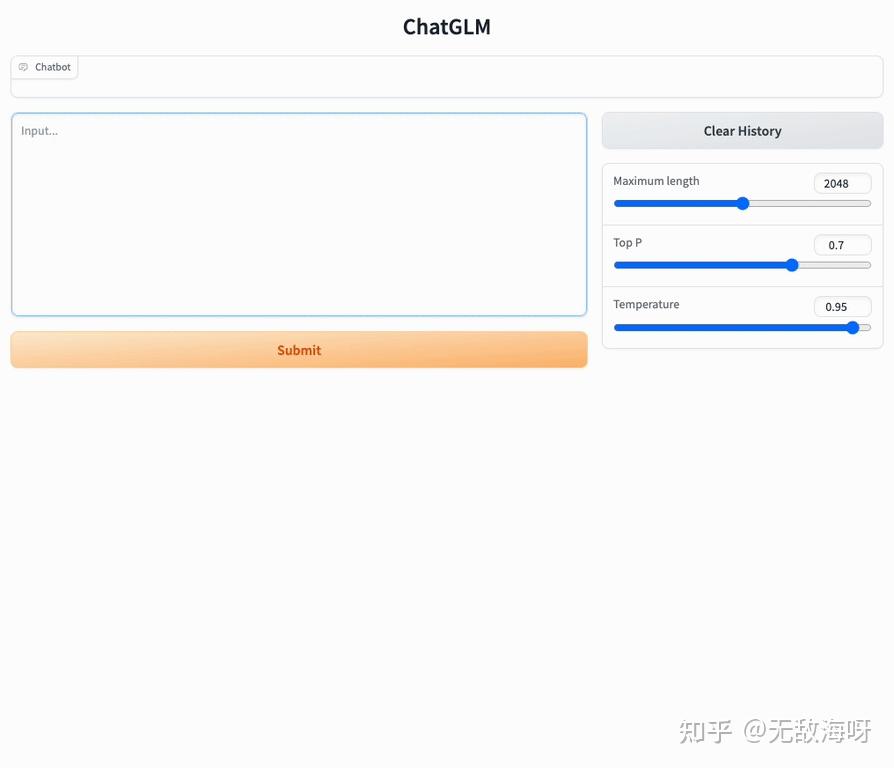The height and width of the screenshot is (768, 894).
Task: Click the 0.7 Top P value field
Action: (x=842, y=245)
